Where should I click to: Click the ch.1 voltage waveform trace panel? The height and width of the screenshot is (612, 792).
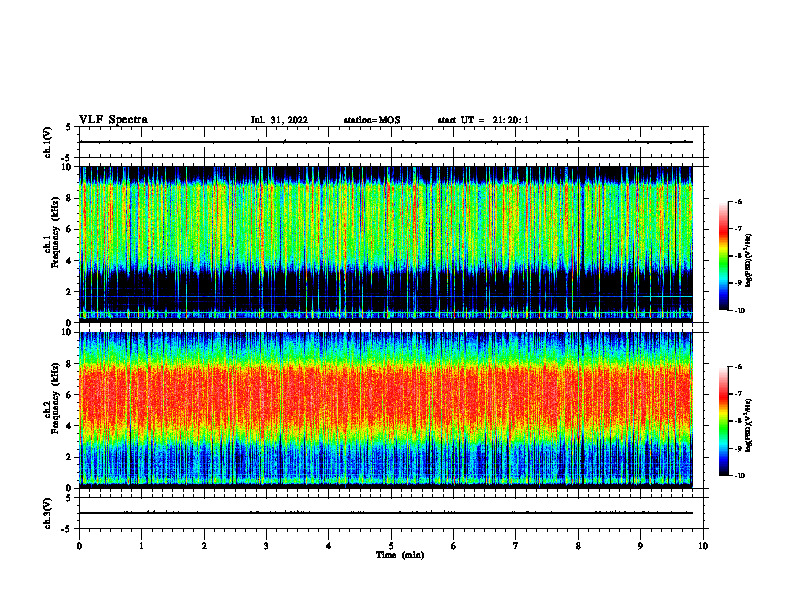[x=393, y=142]
